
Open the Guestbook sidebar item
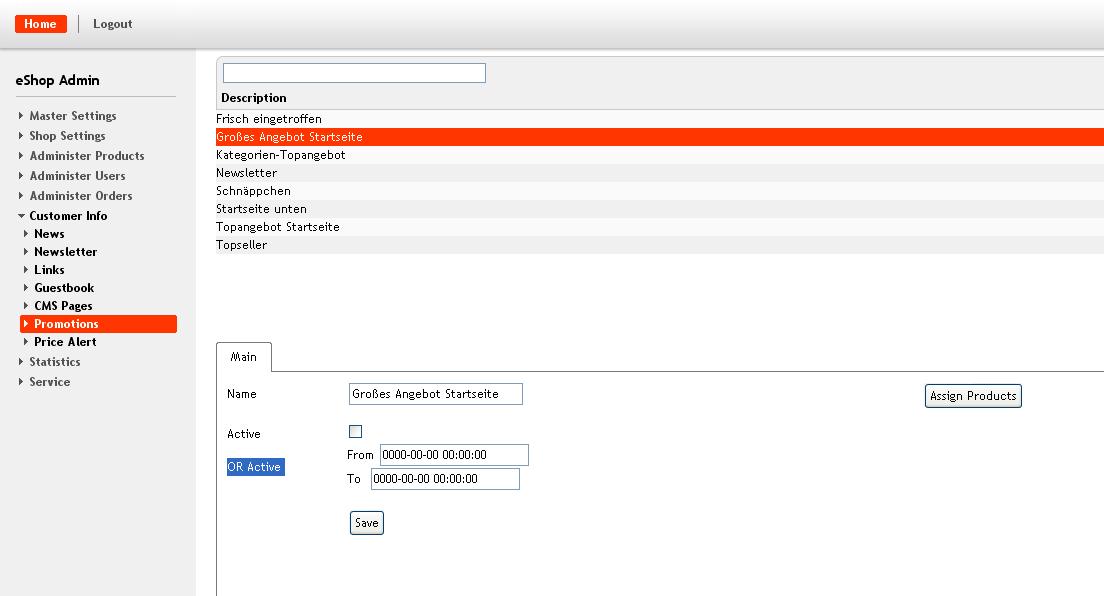point(64,288)
